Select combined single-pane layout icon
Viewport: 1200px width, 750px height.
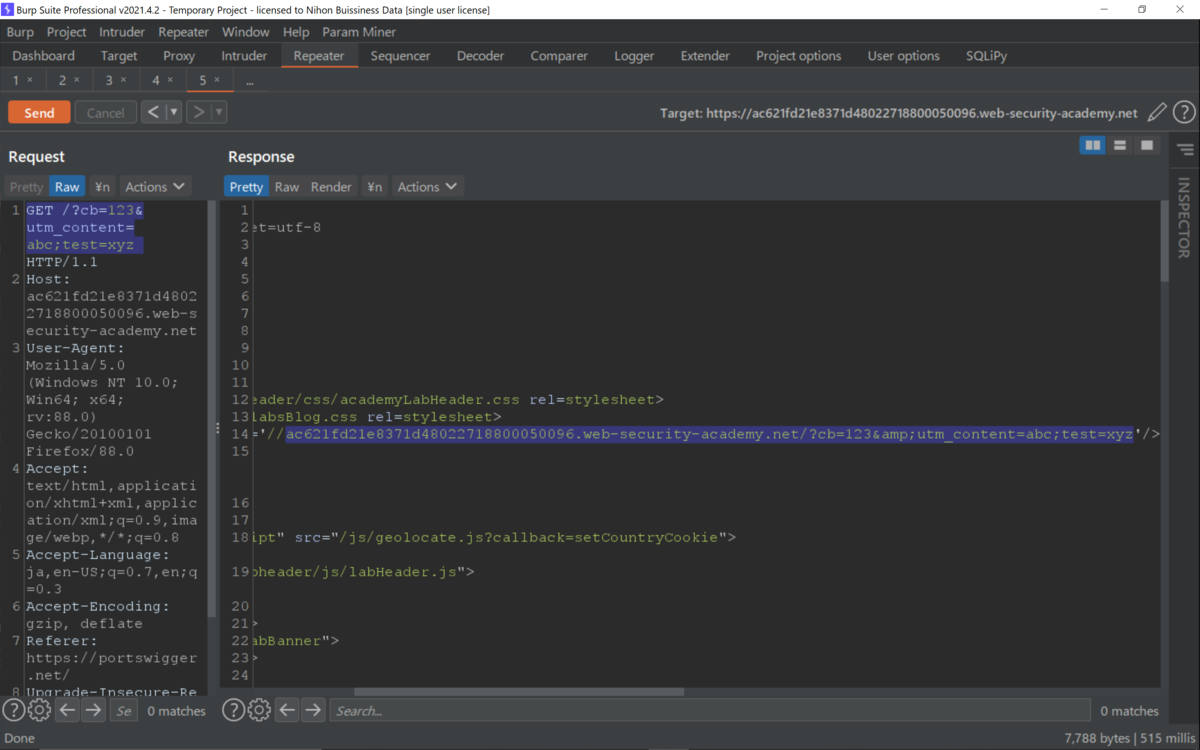(x=1147, y=146)
